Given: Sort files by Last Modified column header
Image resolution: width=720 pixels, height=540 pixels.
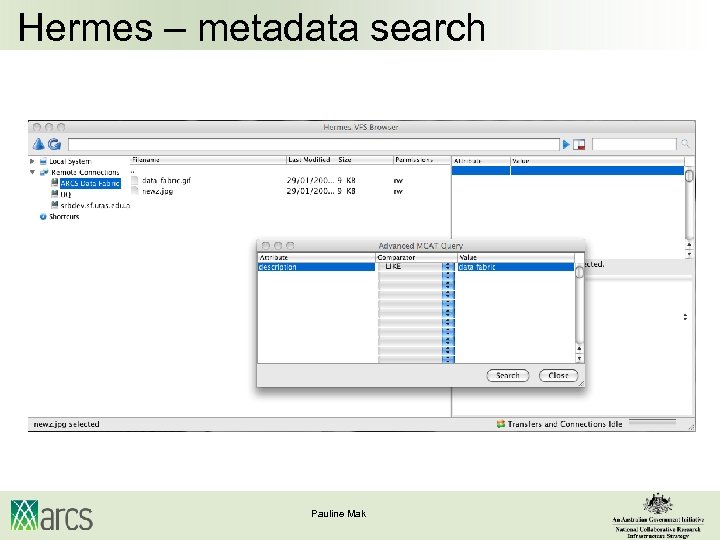Looking at the screenshot, I should pyautogui.click(x=311, y=160).
